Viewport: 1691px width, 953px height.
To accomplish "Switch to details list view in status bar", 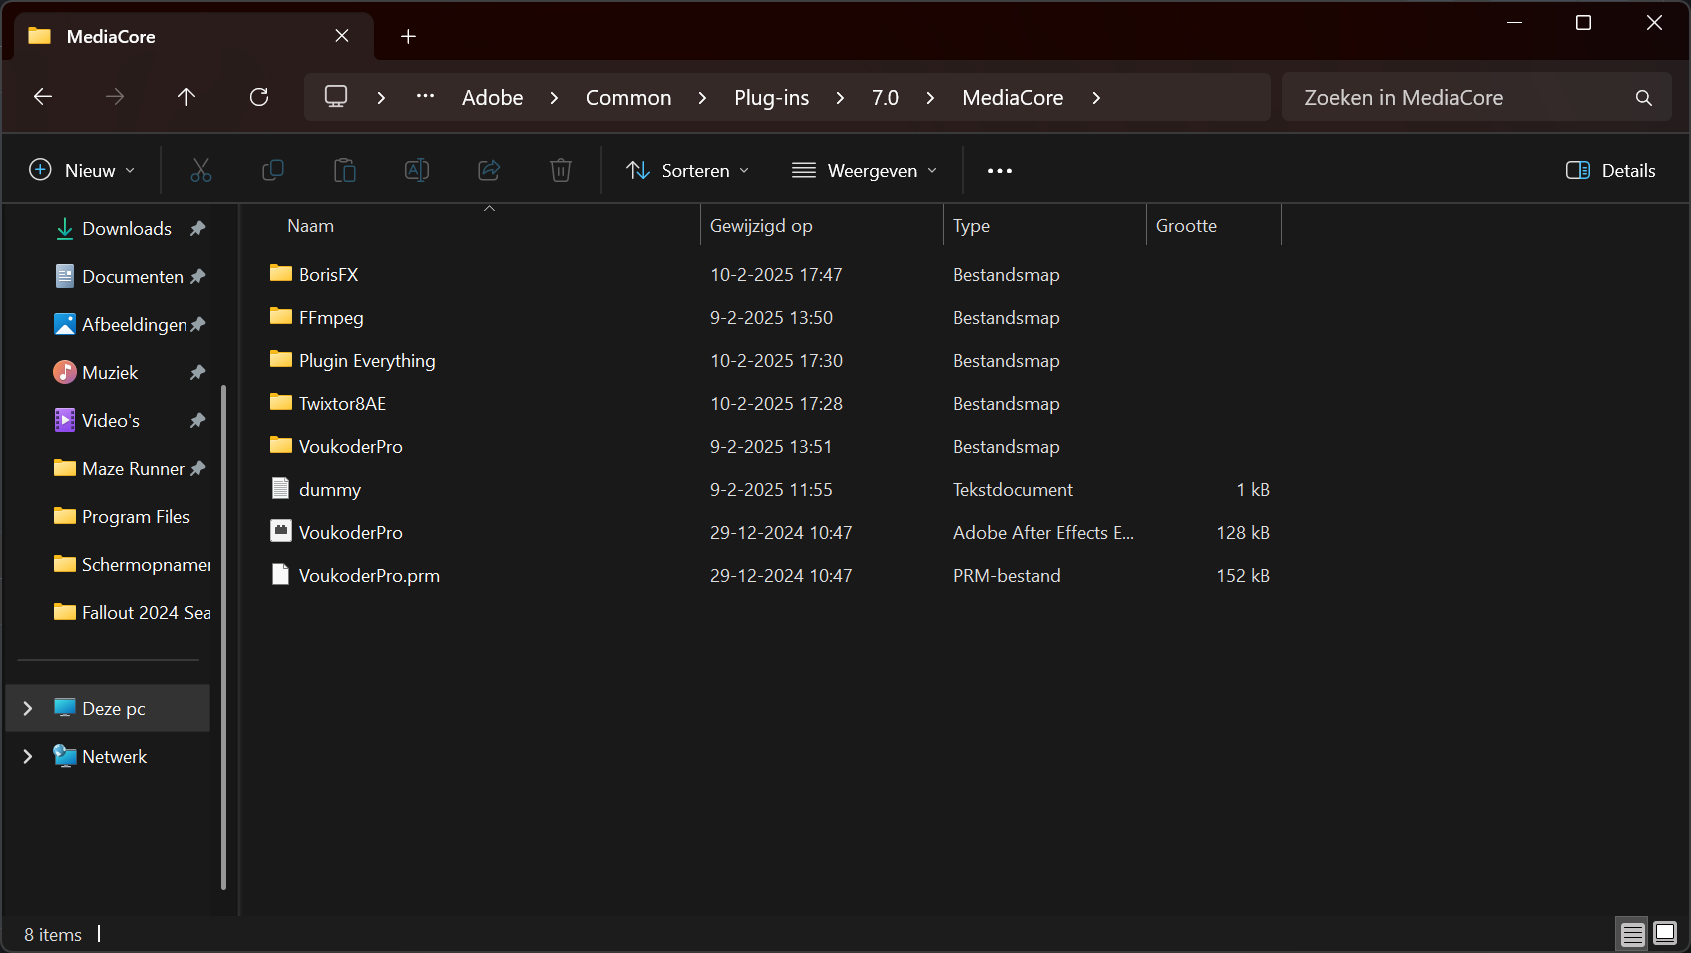I will [1632, 934].
